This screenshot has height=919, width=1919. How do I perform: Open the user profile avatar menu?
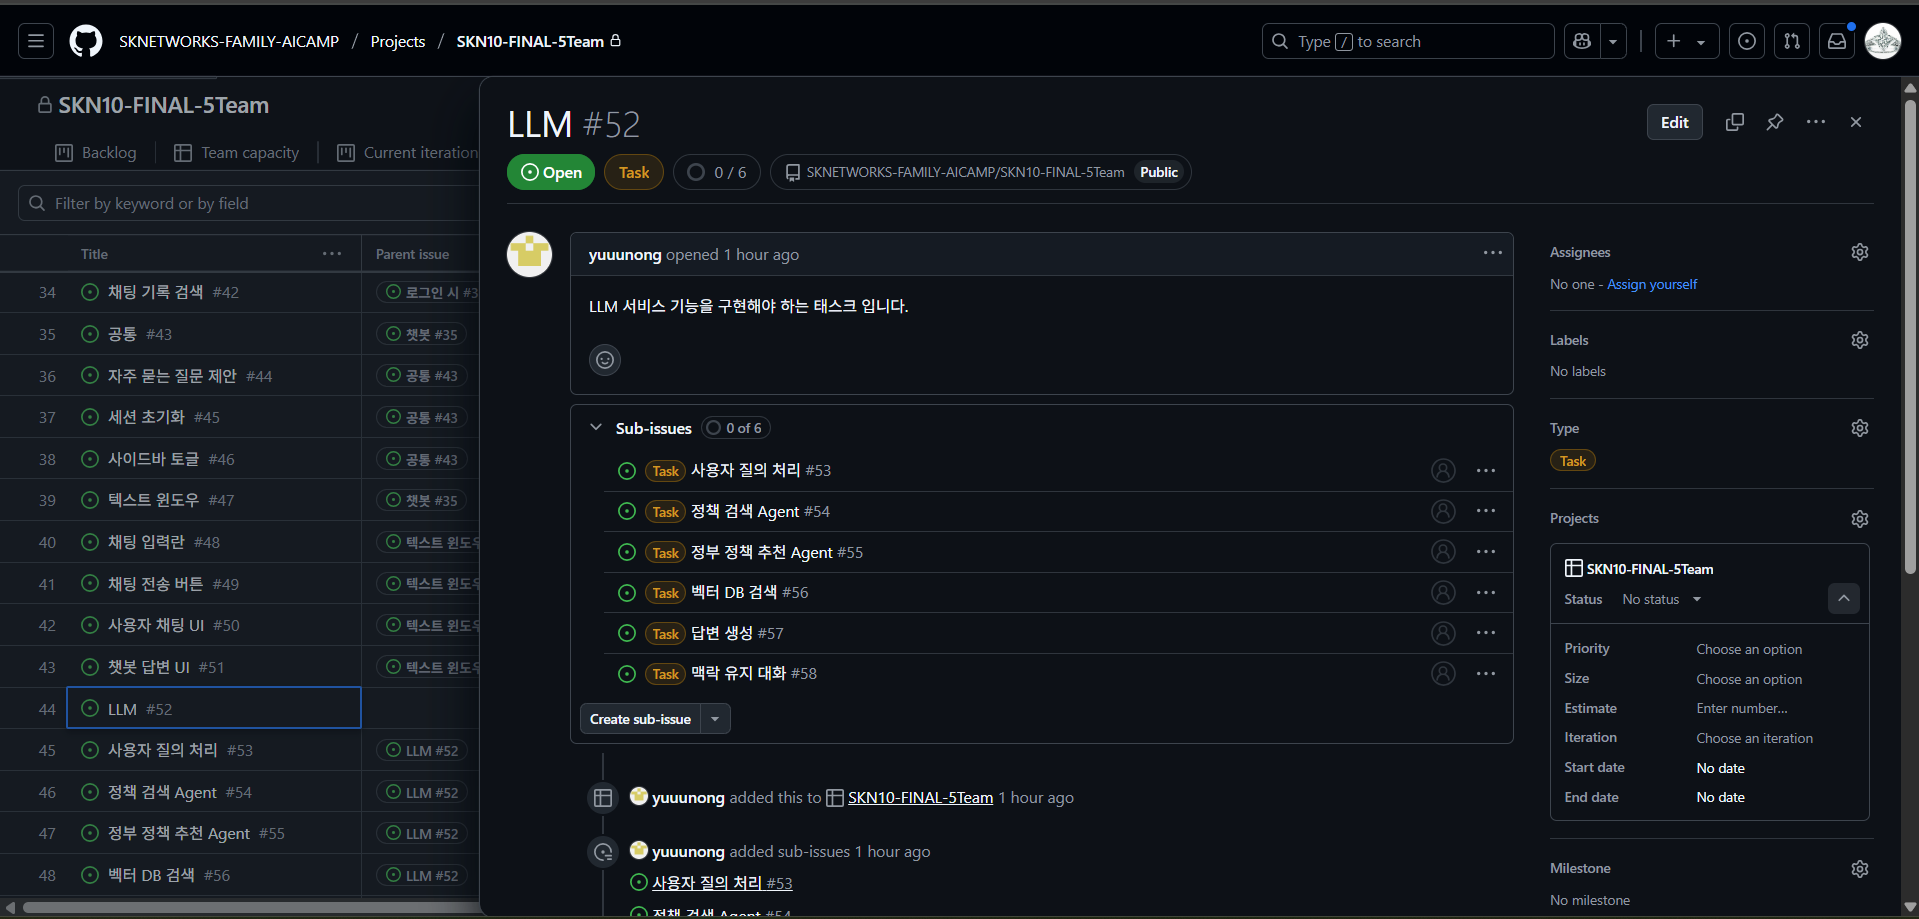pyautogui.click(x=1883, y=41)
